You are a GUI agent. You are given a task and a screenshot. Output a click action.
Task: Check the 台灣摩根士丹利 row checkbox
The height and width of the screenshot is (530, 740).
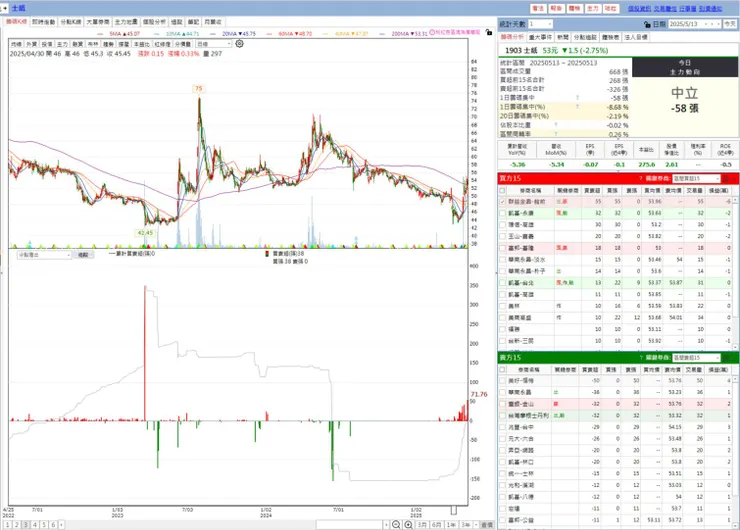point(502,416)
